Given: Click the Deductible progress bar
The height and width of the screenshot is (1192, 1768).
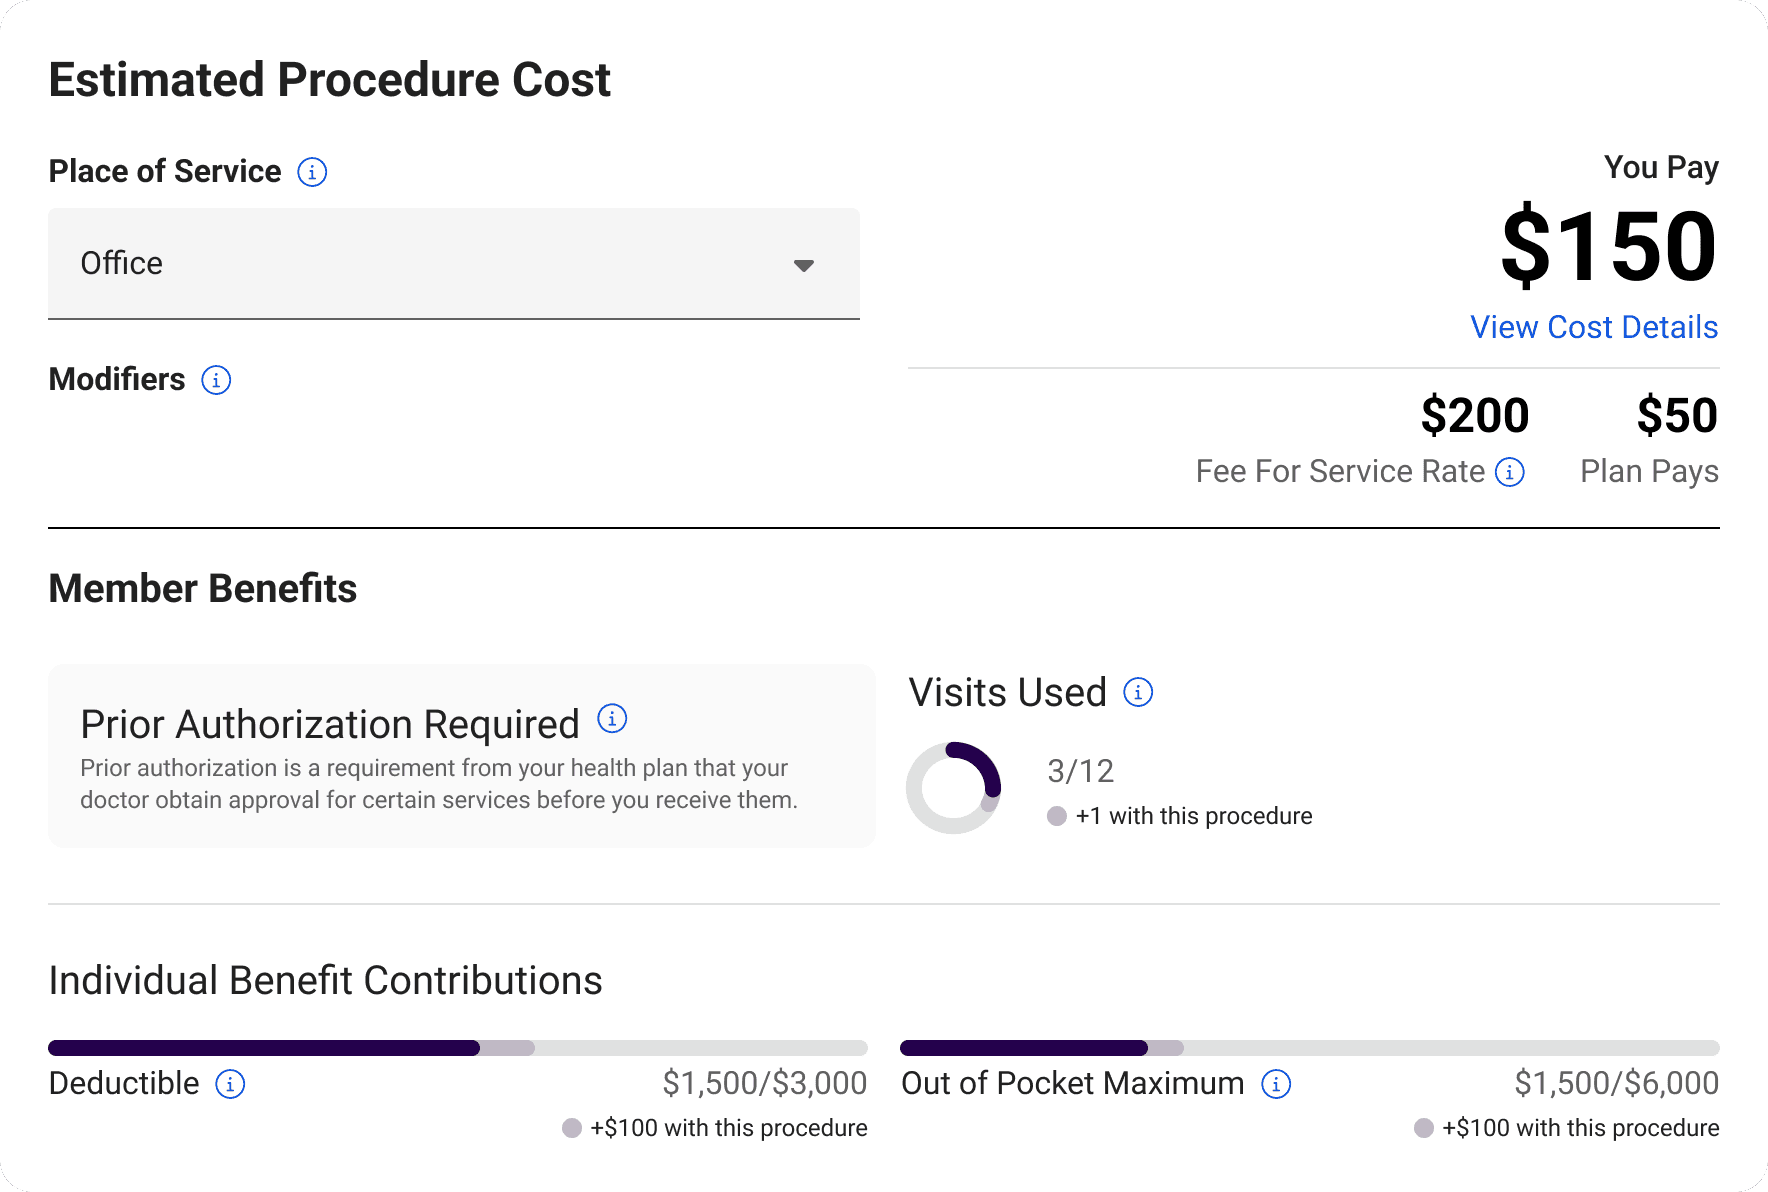Looking at the screenshot, I should (x=457, y=1048).
